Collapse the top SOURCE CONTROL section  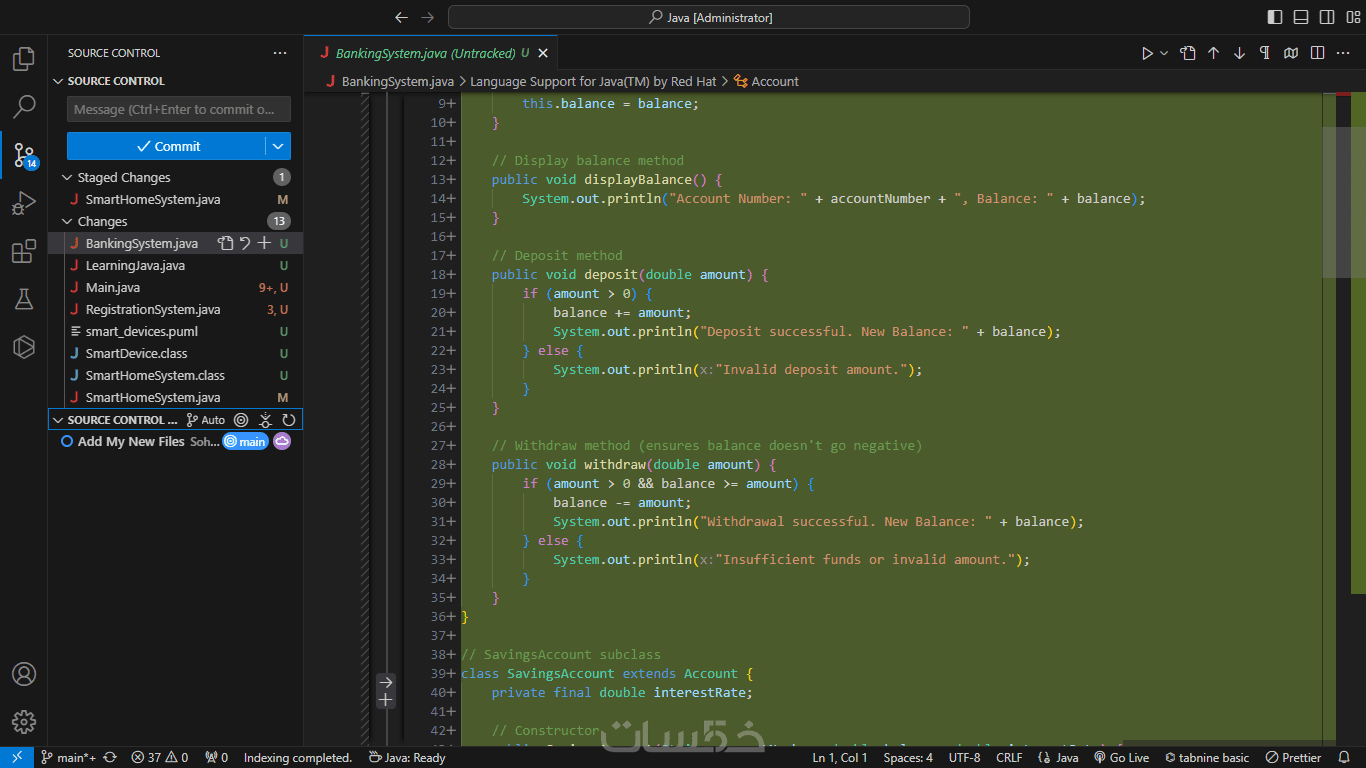58,81
